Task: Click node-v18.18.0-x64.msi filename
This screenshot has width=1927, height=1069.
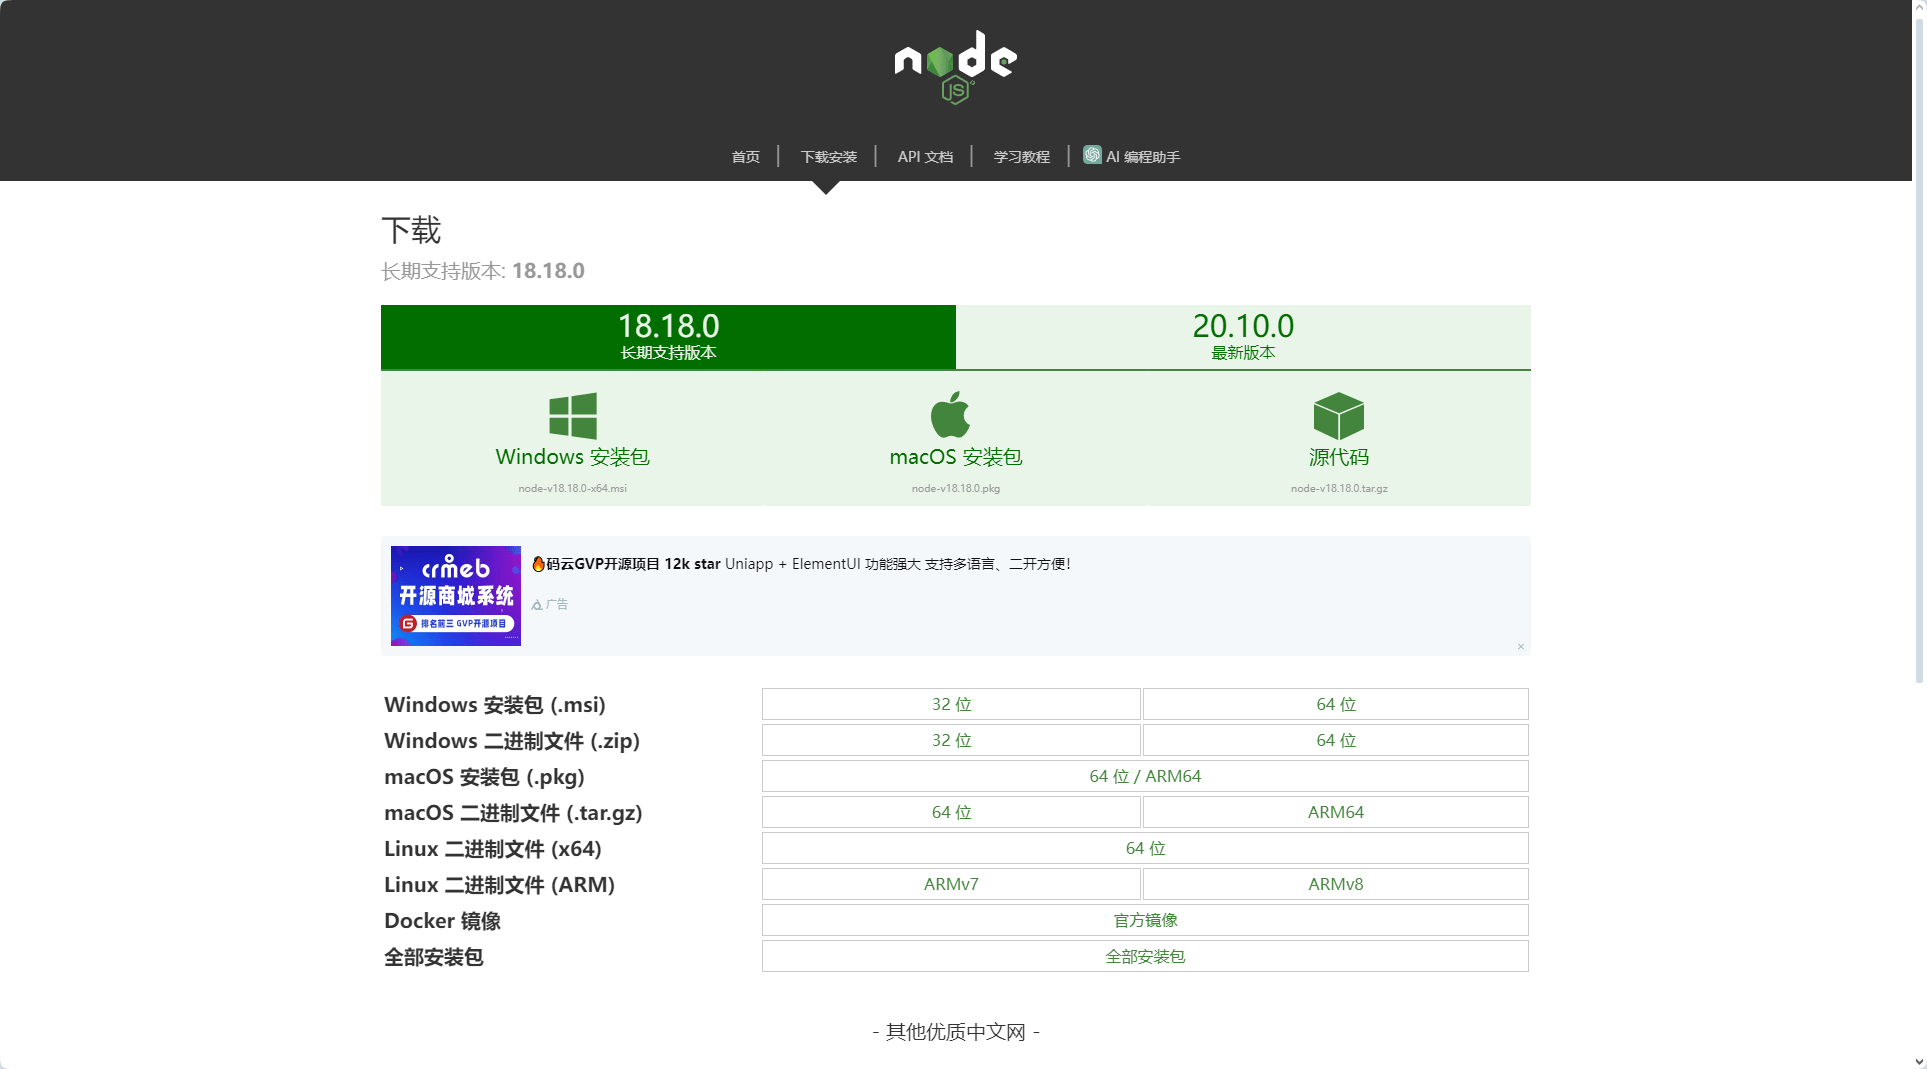Action: (573, 489)
